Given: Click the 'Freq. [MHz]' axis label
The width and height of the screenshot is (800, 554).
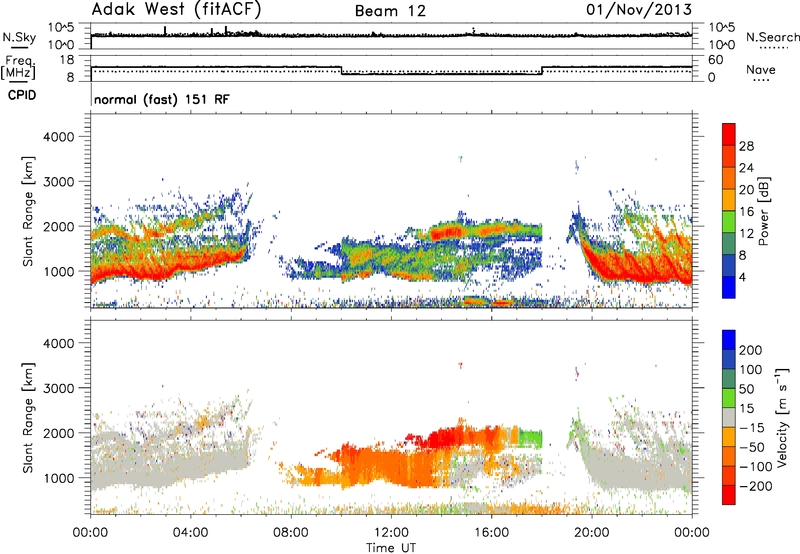Looking at the screenshot, I should [x=19, y=68].
